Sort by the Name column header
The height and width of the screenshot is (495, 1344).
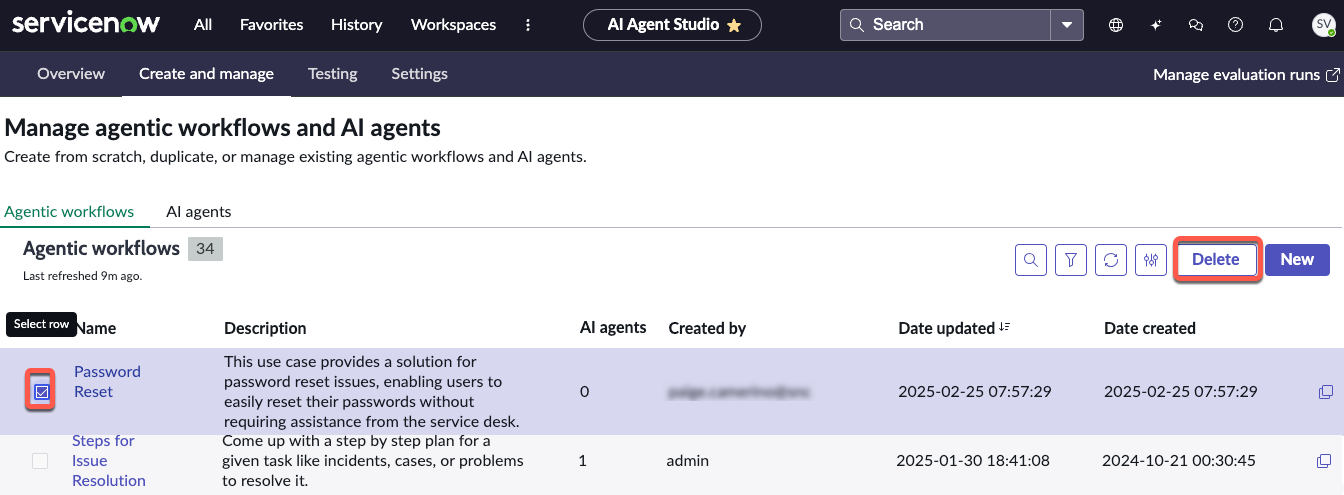(96, 328)
